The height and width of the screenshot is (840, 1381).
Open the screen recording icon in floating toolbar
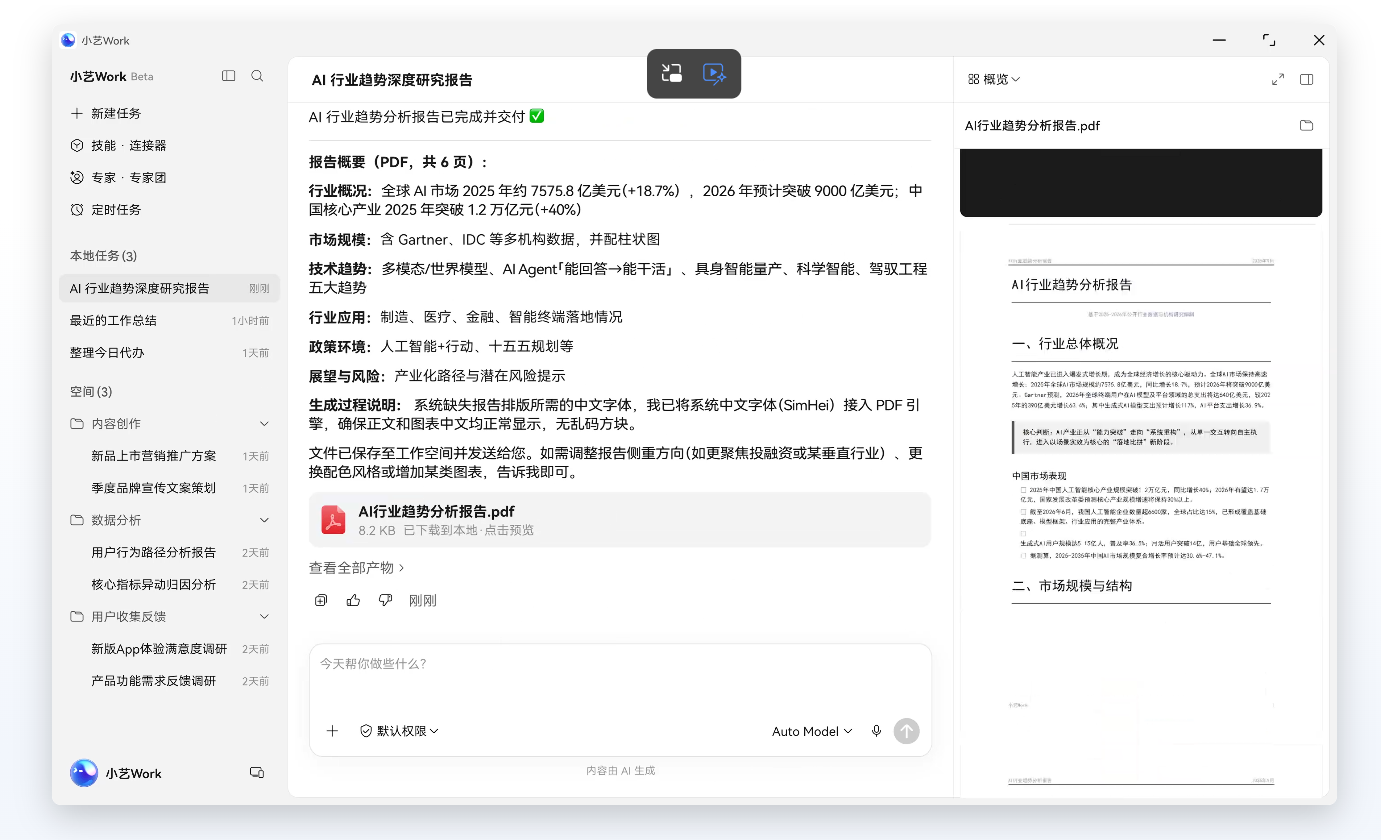(714, 73)
